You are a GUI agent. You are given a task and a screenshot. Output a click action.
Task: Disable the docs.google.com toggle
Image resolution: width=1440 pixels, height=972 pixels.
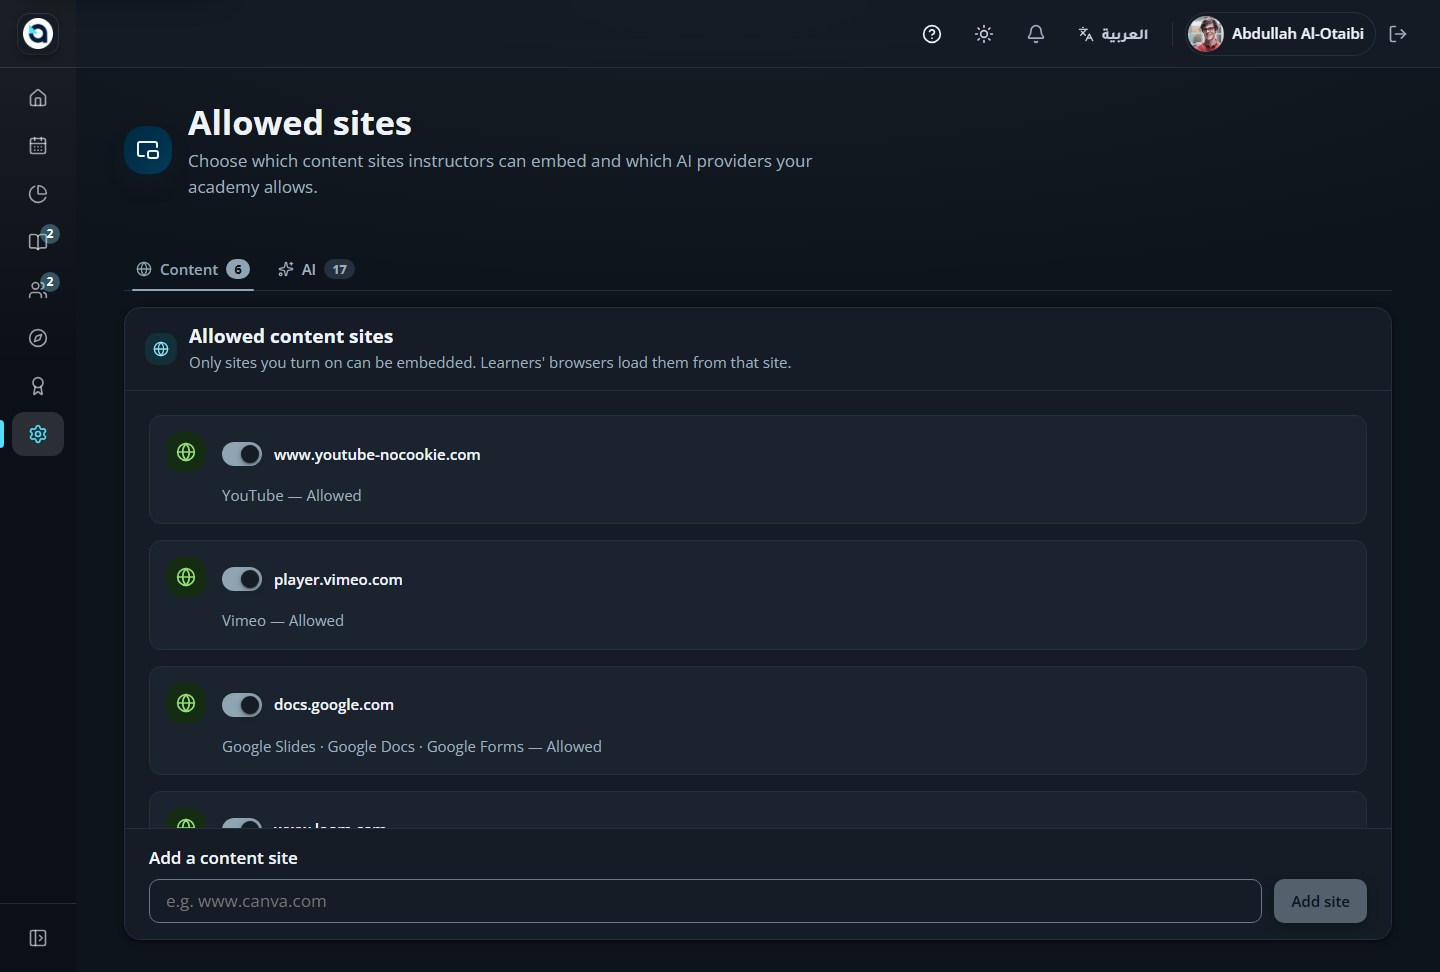242,705
